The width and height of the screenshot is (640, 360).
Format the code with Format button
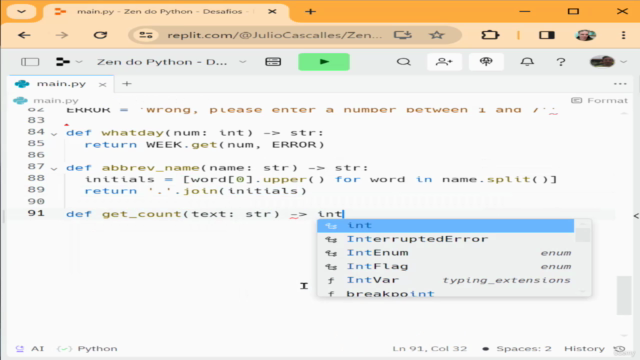pyautogui.click(x=599, y=100)
